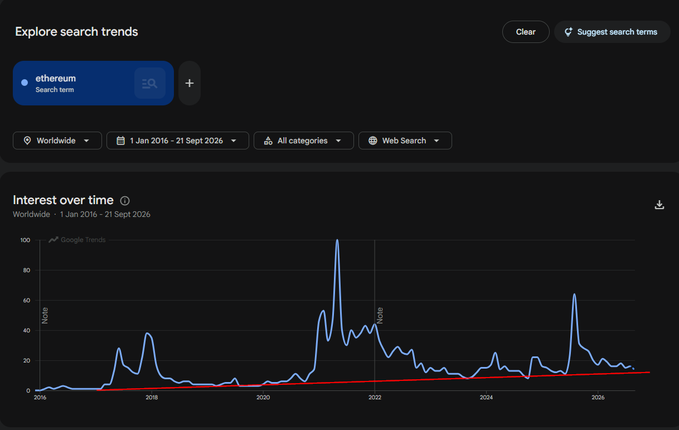Viewport: 679px width, 430px height.
Task: Click the 2024 x-axis label
Action: point(486,398)
